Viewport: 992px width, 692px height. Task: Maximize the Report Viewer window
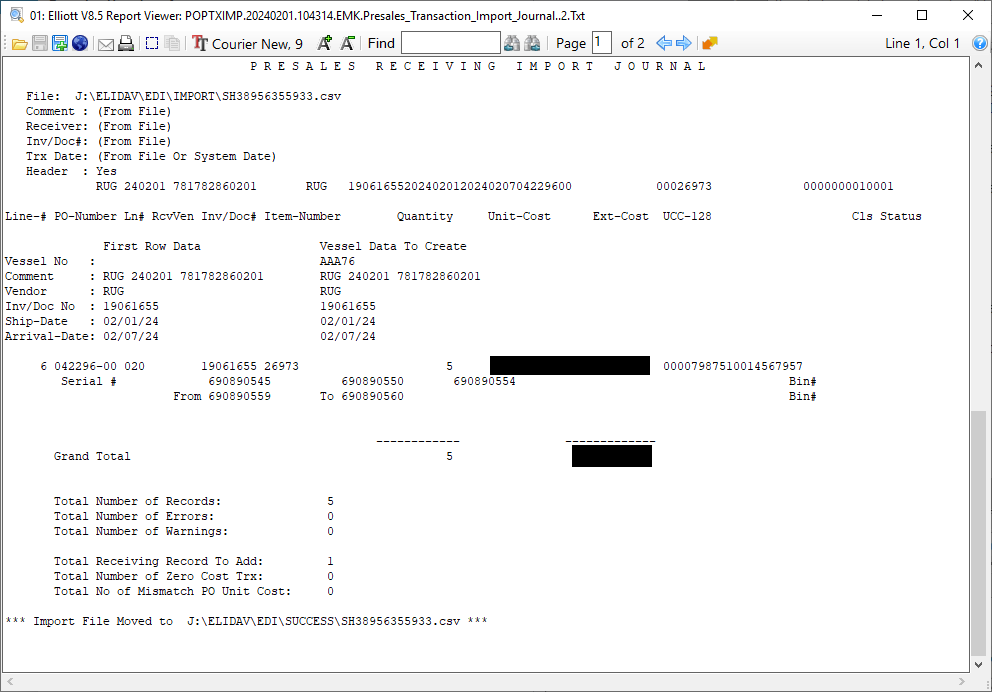point(921,15)
